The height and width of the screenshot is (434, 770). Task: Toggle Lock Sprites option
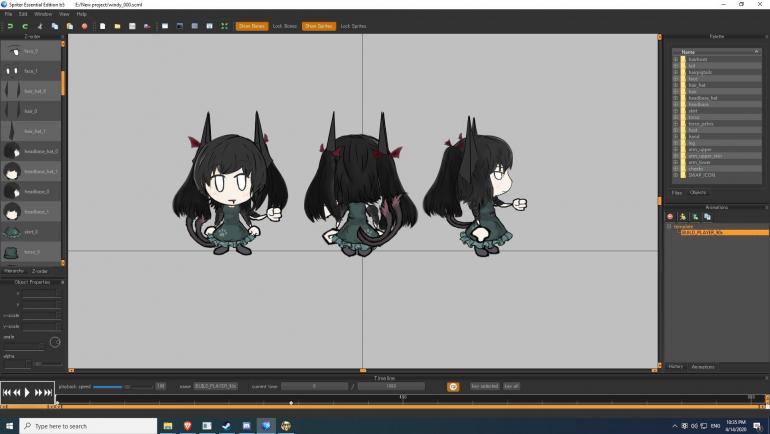click(x=354, y=26)
